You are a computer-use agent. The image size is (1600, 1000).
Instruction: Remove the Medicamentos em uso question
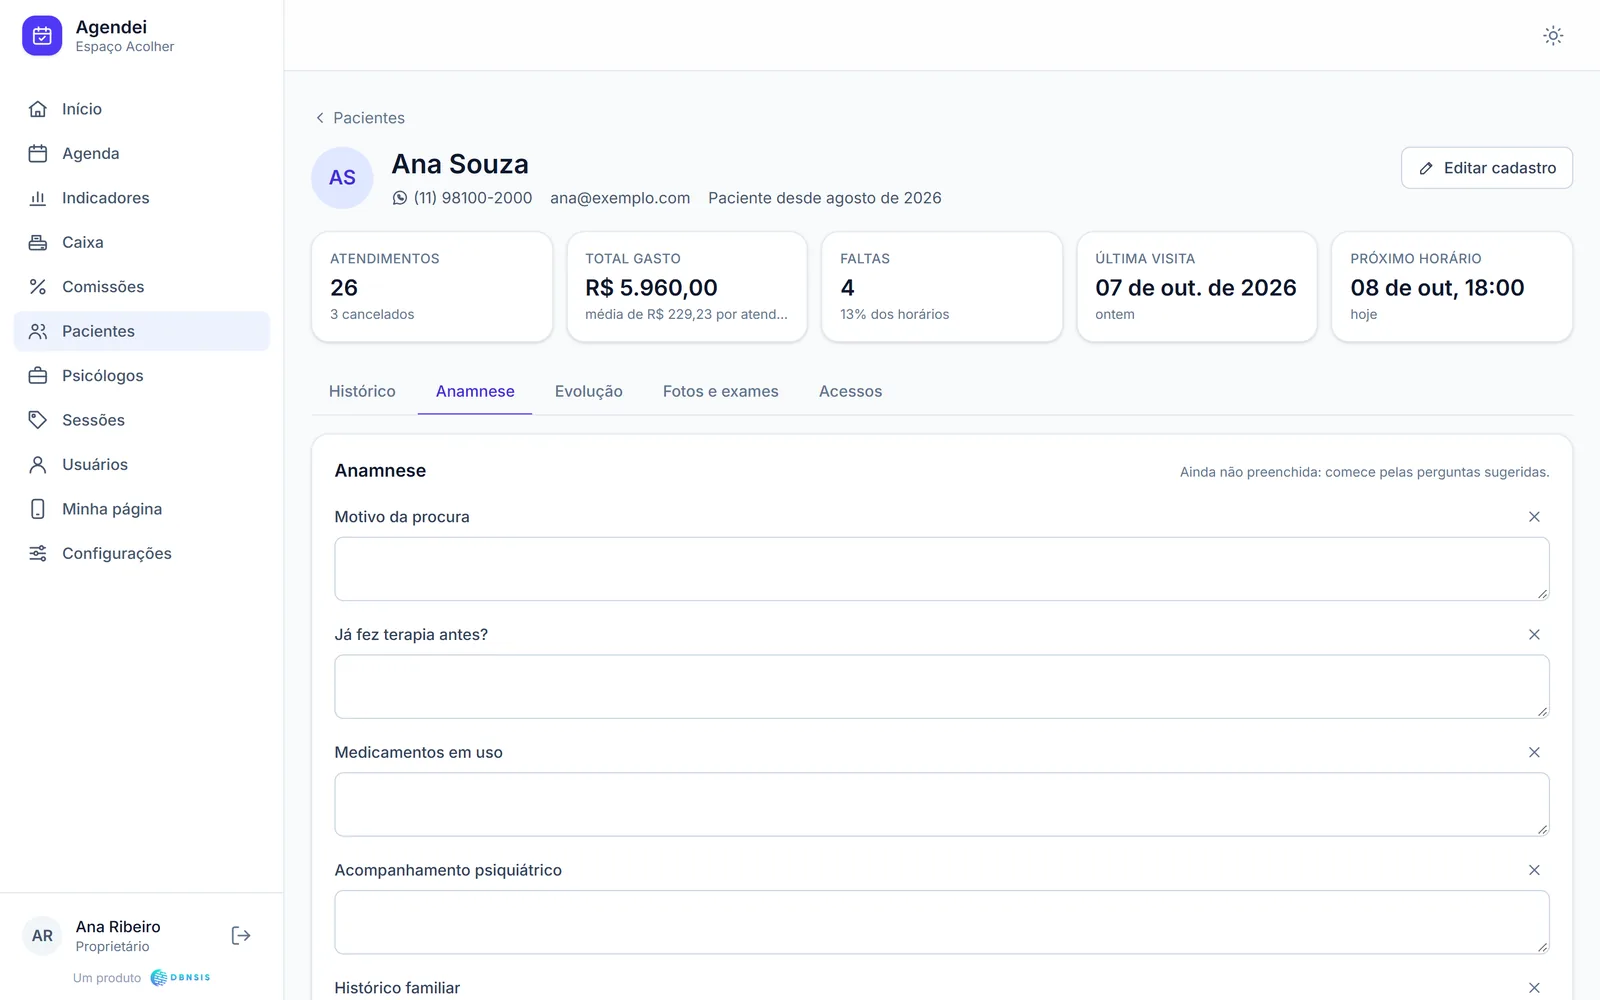[1534, 752]
